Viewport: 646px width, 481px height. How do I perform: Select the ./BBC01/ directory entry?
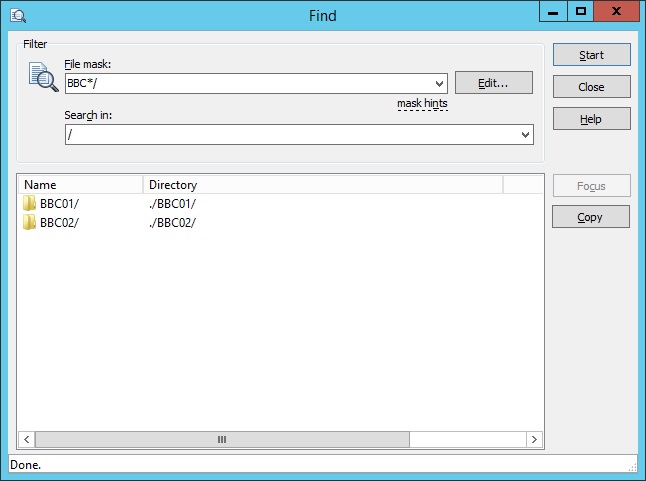click(x=172, y=204)
